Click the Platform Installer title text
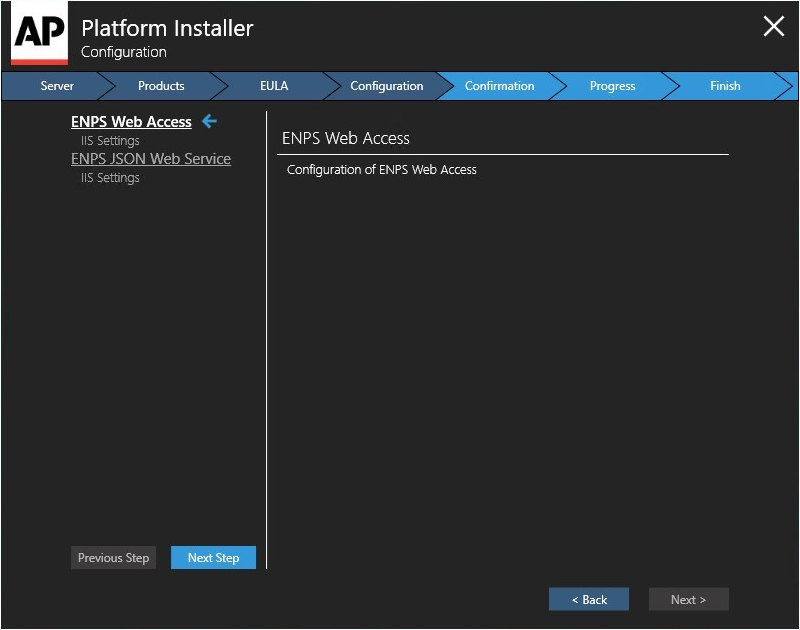This screenshot has height=630, width=800. point(167,28)
